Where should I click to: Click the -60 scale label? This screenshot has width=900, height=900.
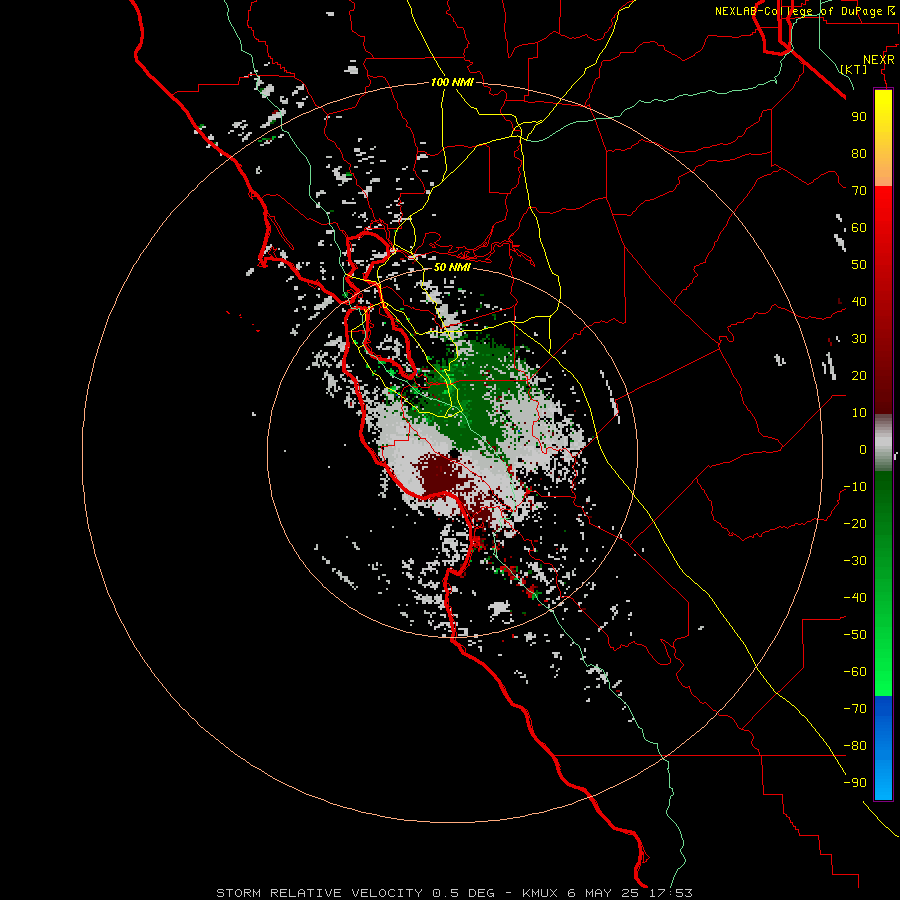(x=855, y=672)
